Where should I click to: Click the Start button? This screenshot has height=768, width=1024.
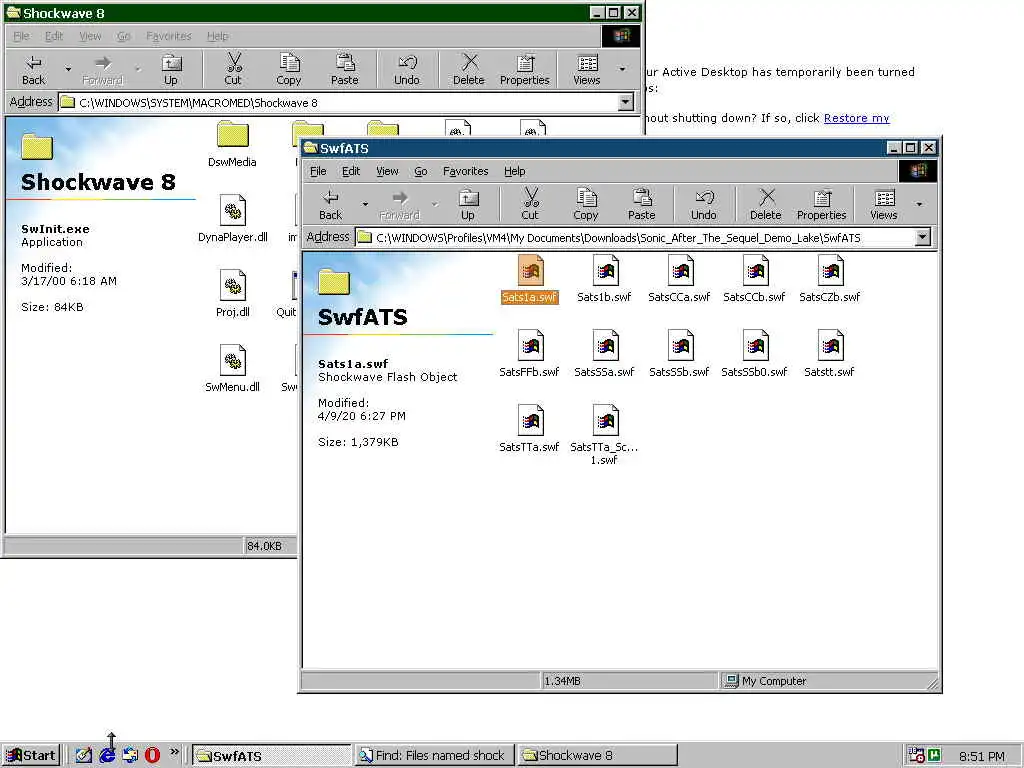[x=31, y=756]
